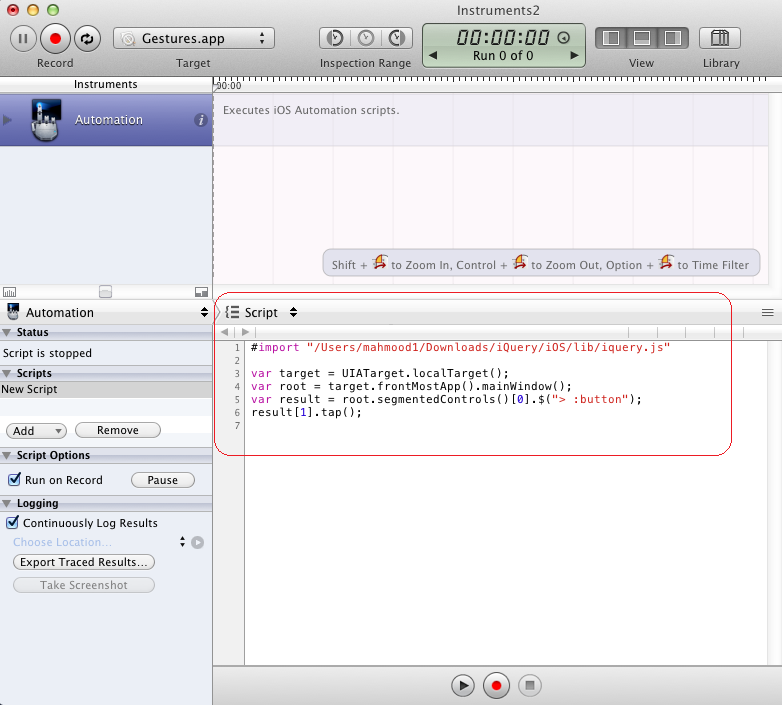The width and height of the screenshot is (782, 705).
Task: Click the small chart icon below the instruments list
Action: (x=9, y=292)
